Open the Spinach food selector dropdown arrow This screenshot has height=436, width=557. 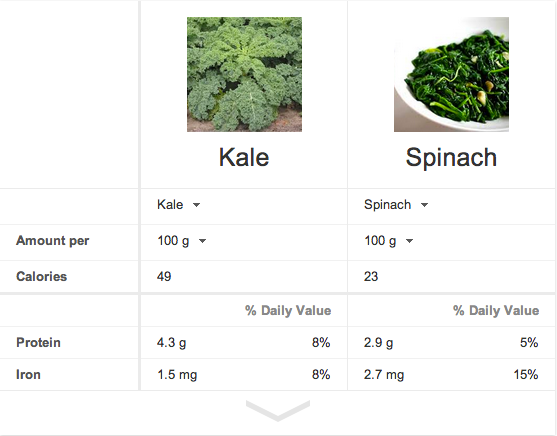424,205
